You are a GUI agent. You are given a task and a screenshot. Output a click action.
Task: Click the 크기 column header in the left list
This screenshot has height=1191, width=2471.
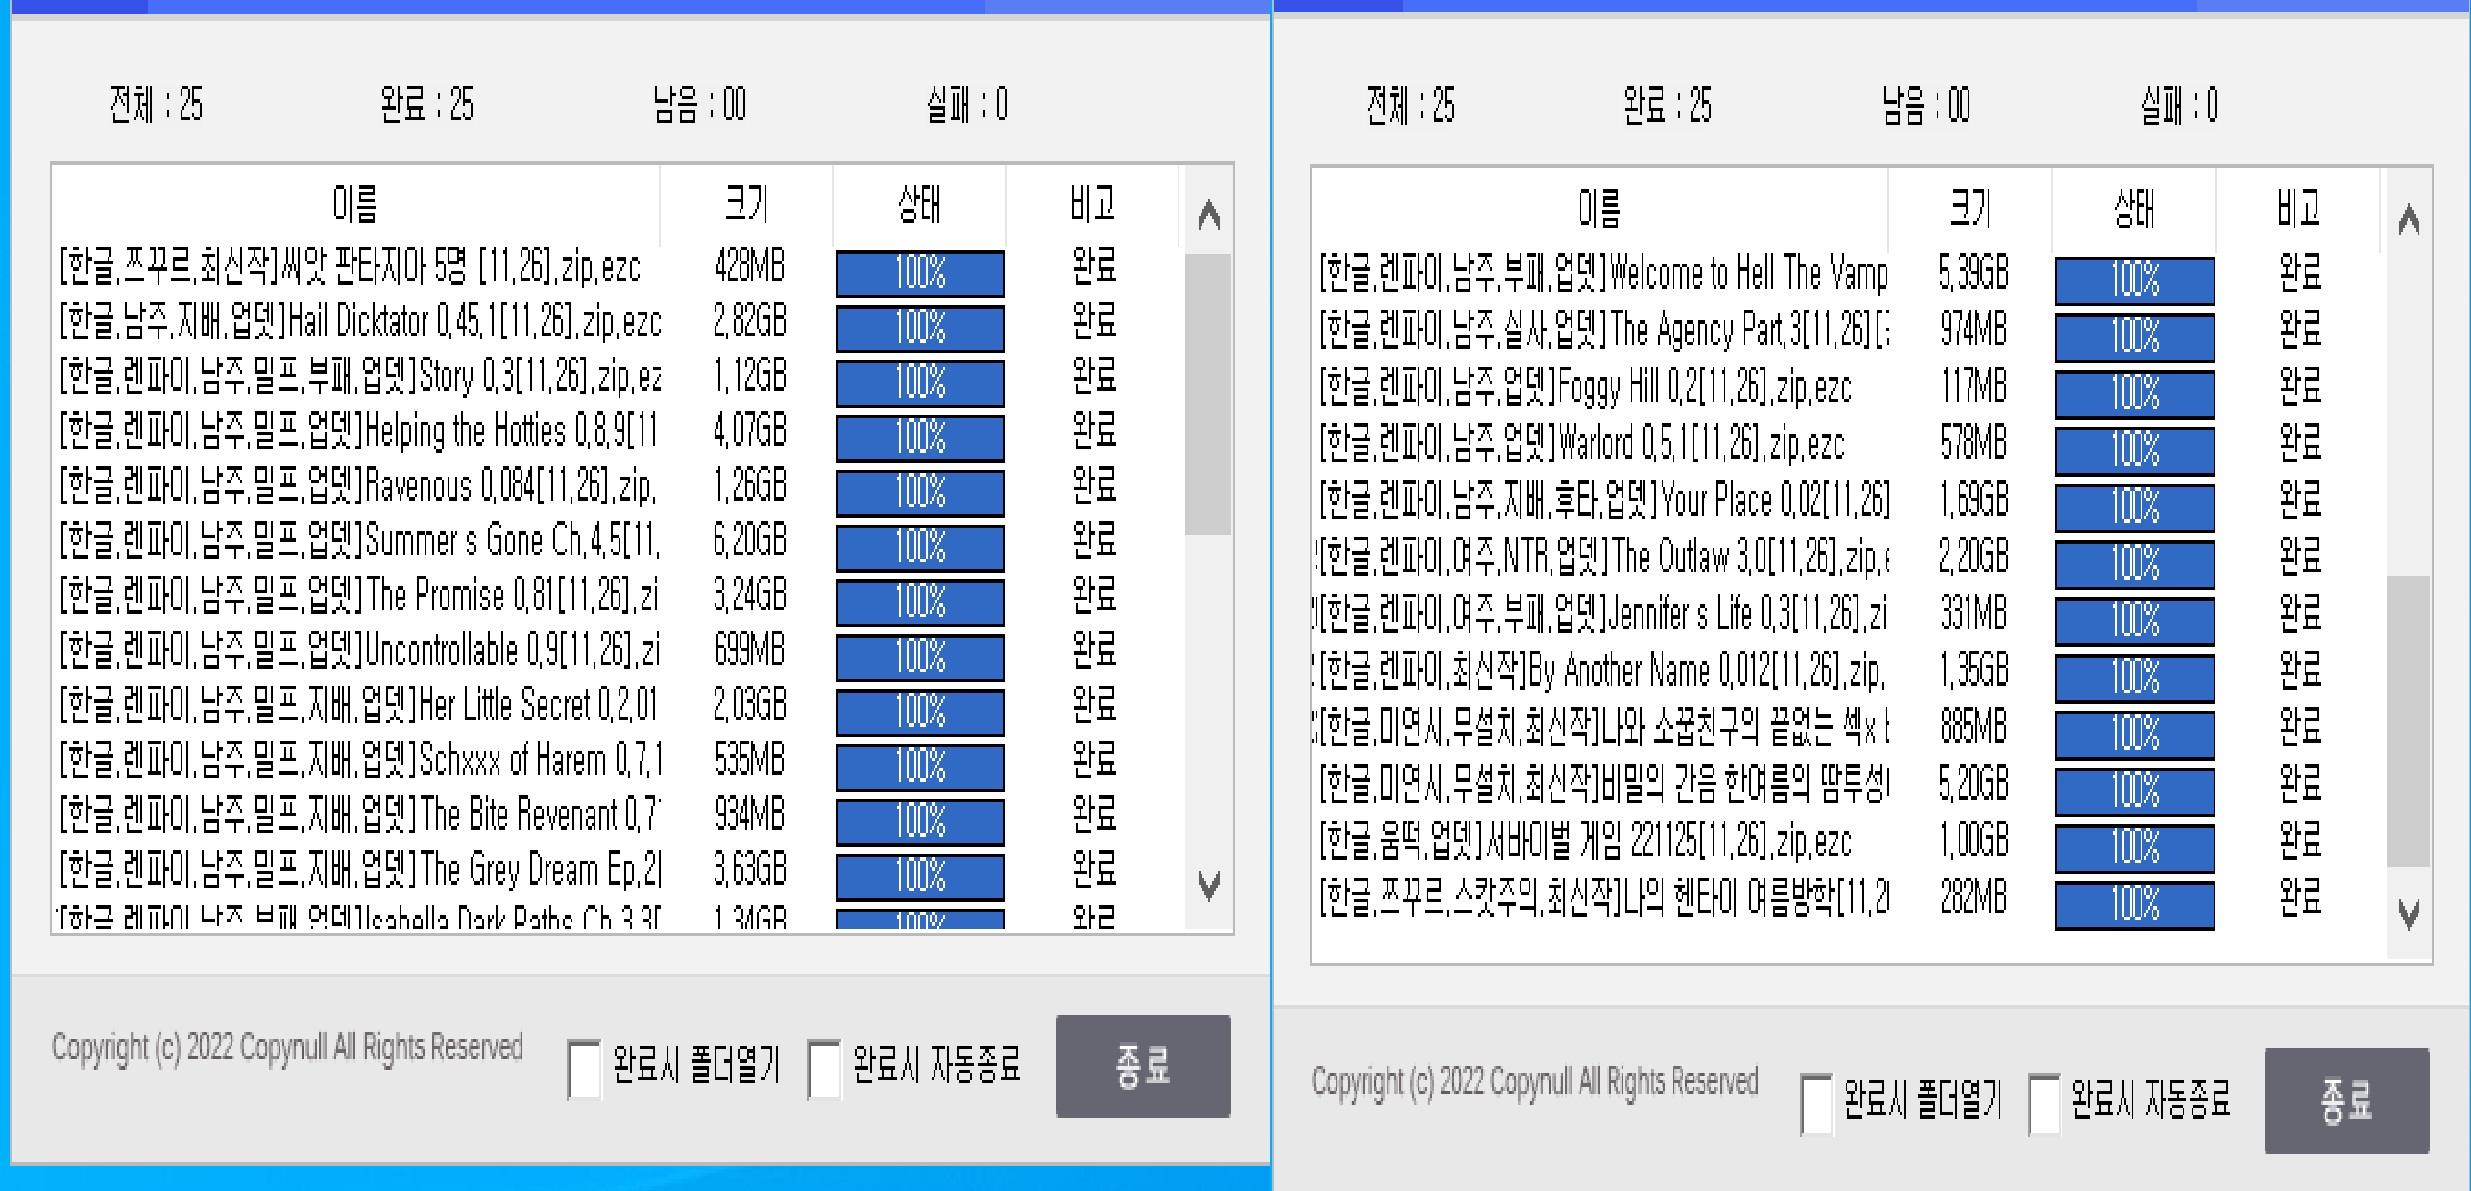[x=746, y=204]
